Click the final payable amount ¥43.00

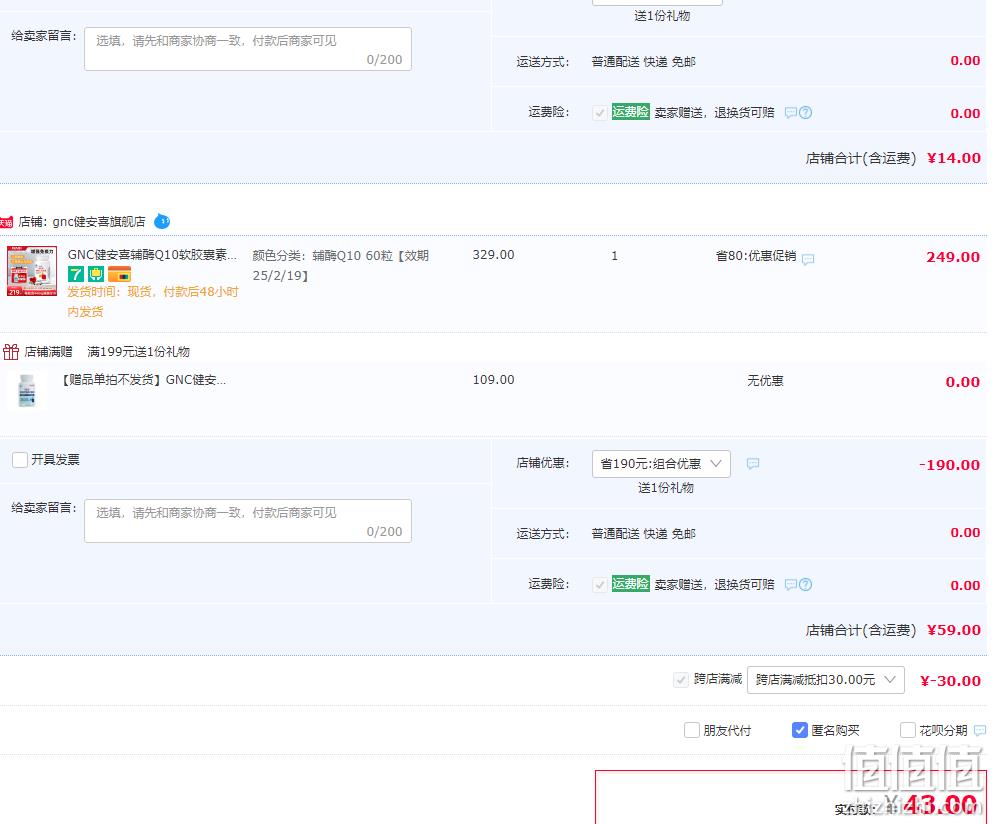pos(931,805)
